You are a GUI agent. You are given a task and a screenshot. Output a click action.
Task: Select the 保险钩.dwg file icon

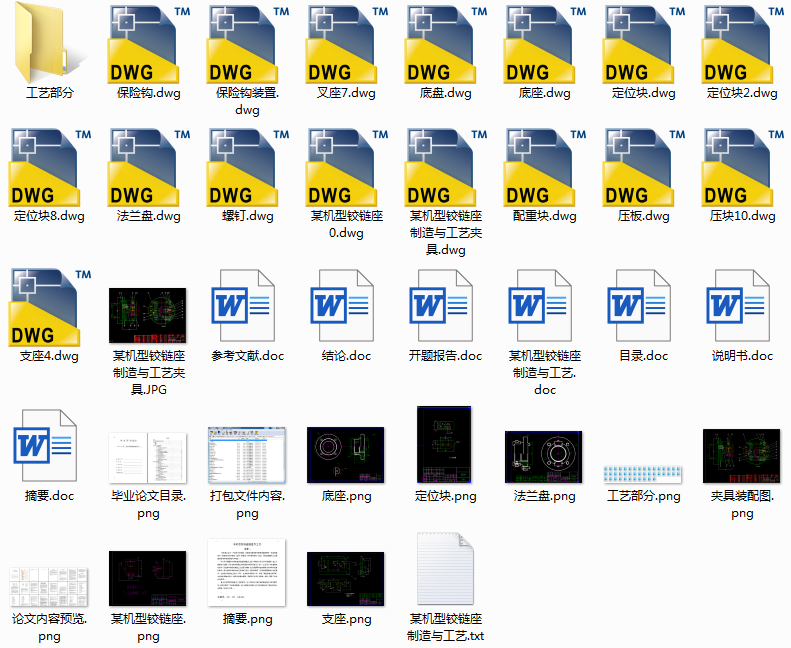coord(148,45)
